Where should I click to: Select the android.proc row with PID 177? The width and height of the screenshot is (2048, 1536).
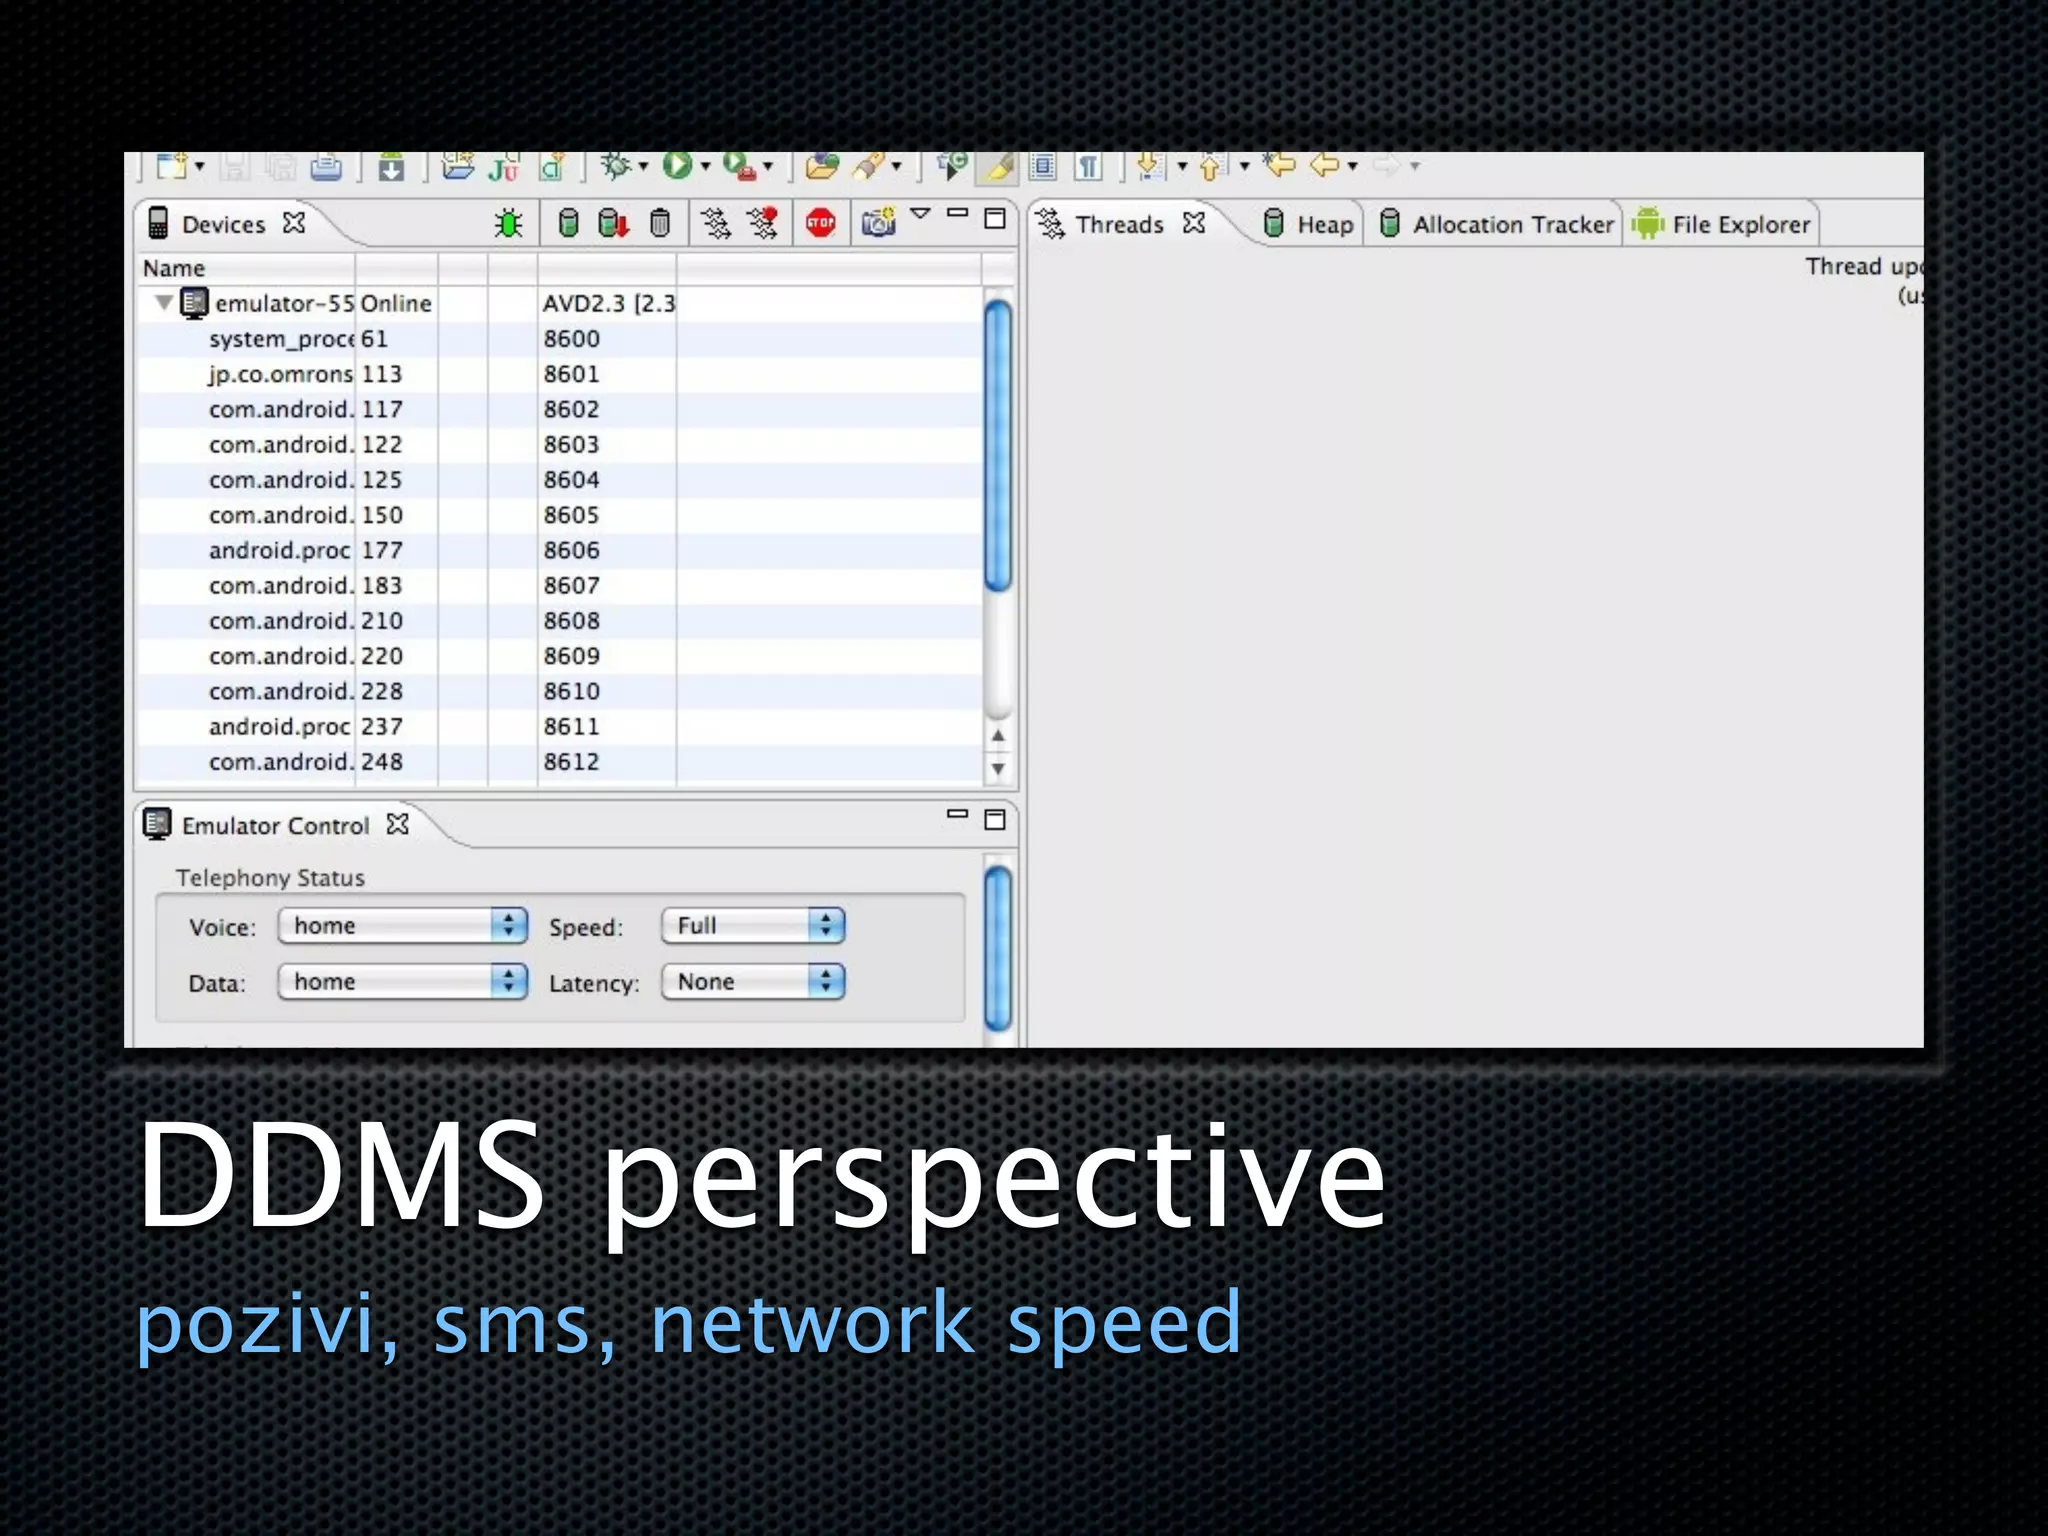(x=558, y=550)
